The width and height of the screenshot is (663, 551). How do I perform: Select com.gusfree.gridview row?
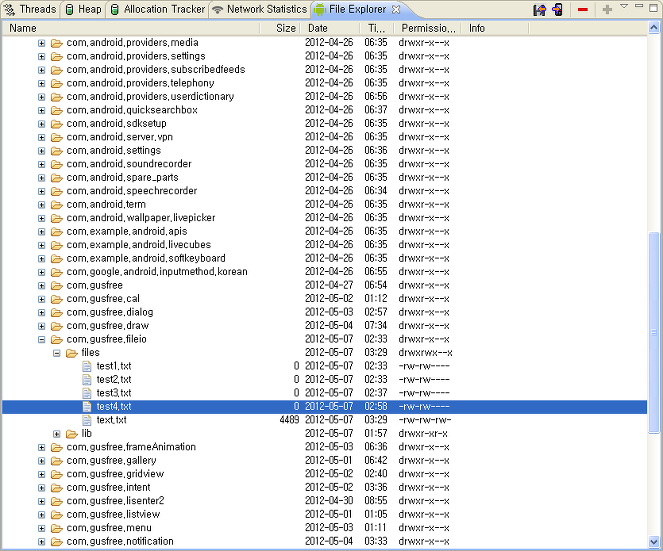325,474
